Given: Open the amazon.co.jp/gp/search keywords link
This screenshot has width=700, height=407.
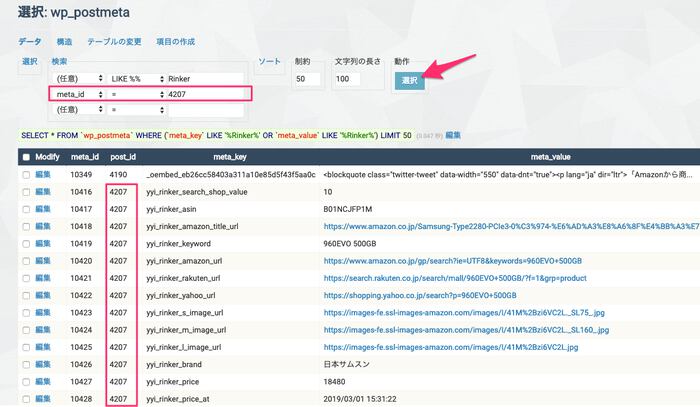Looking at the screenshot, I should click(x=453, y=261).
